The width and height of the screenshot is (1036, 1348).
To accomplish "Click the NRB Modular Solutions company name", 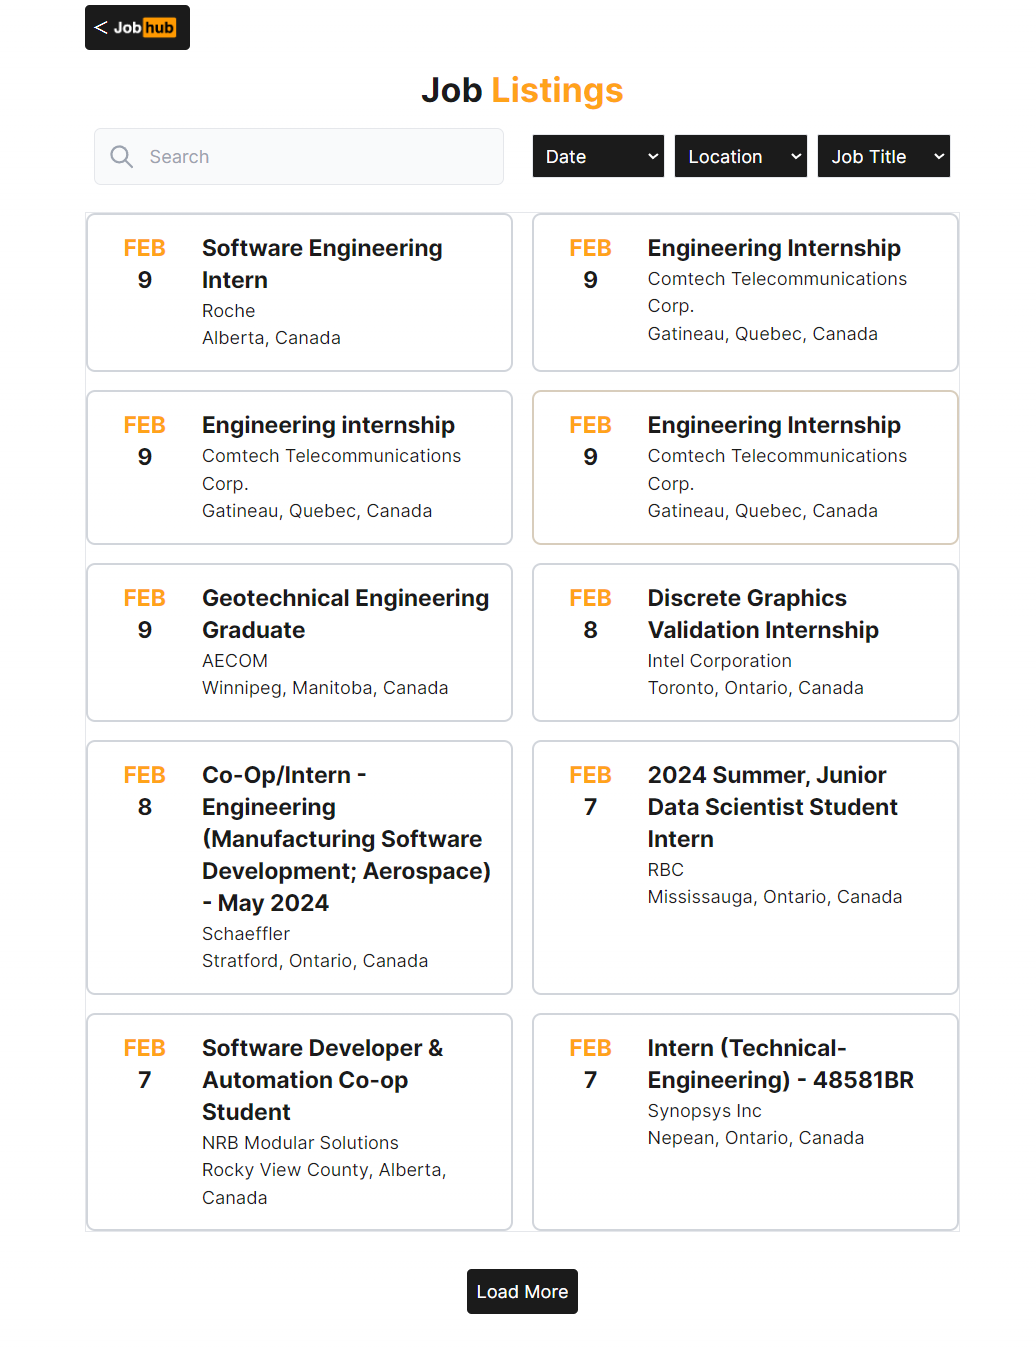I will click(x=300, y=1143).
